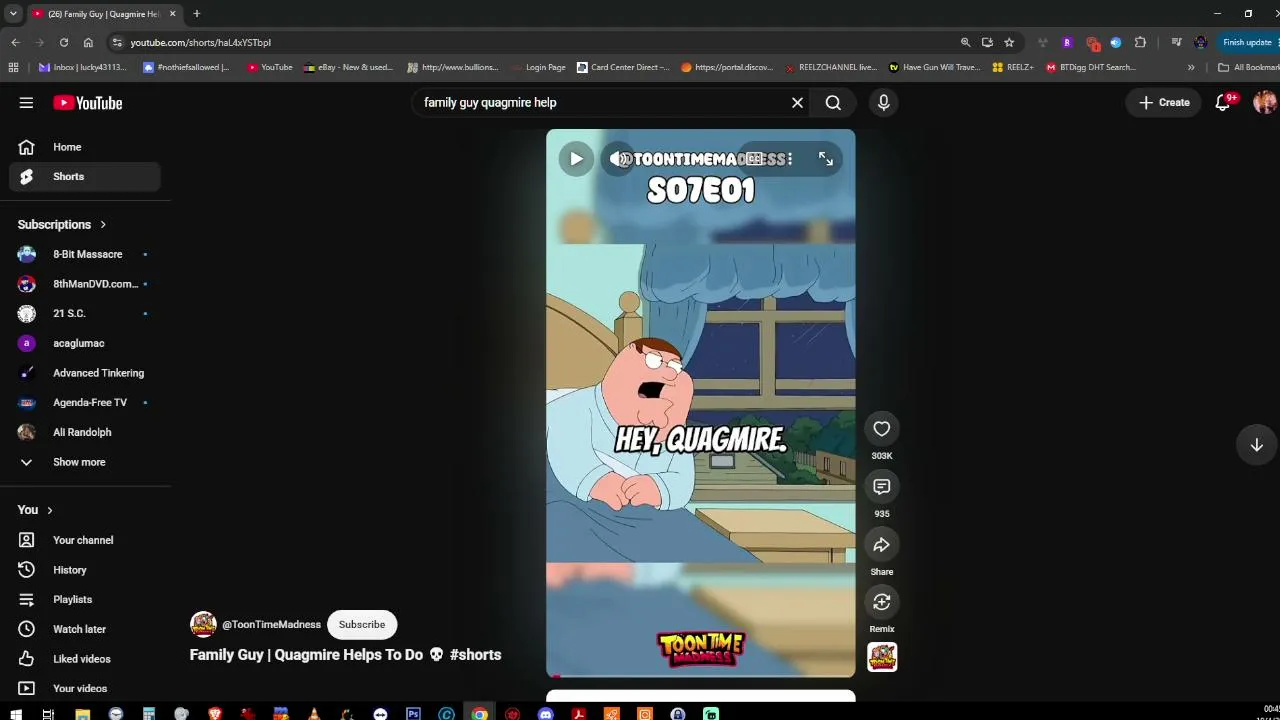Open the short's sound thumbnail
The width and height of the screenshot is (1280, 720).
click(882, 657)
